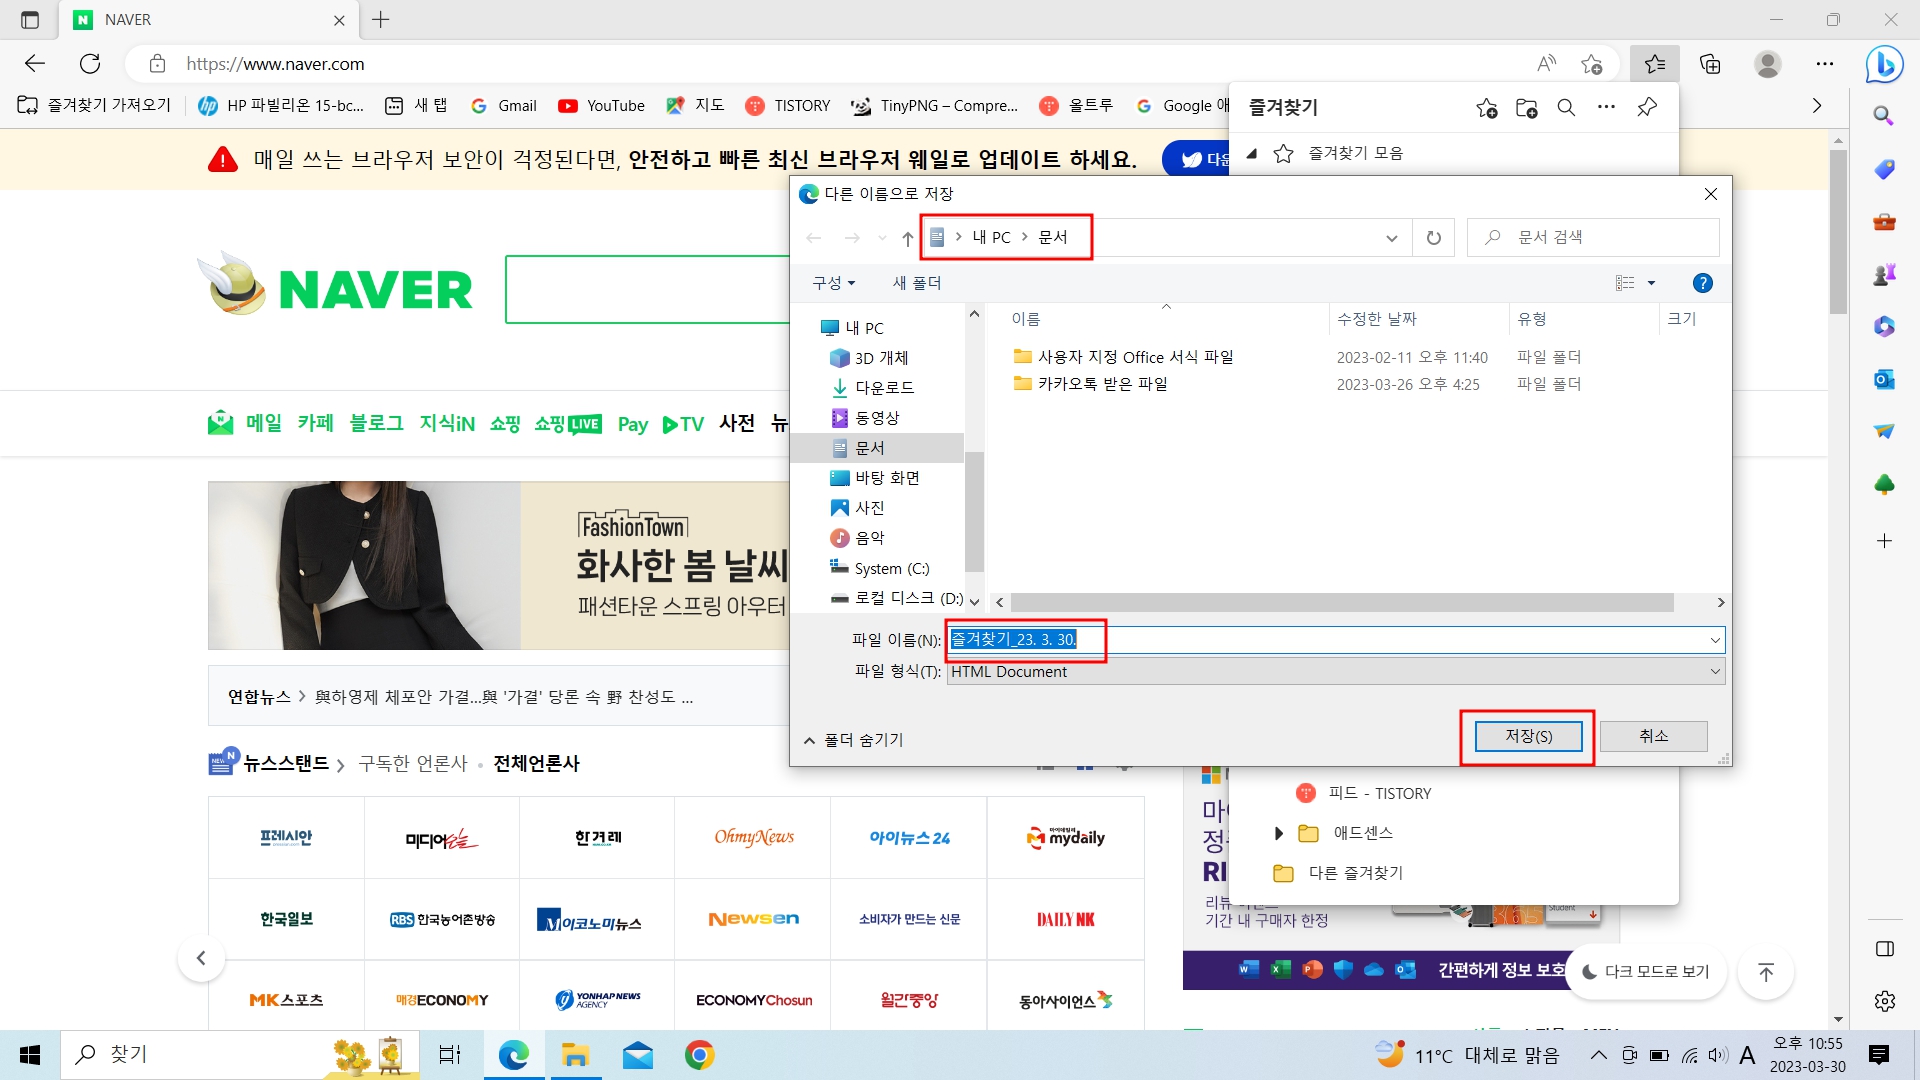
Task: Open the file type (파일 형식) dropdown
Action: pyautogui.click(x=1335, y=672)
